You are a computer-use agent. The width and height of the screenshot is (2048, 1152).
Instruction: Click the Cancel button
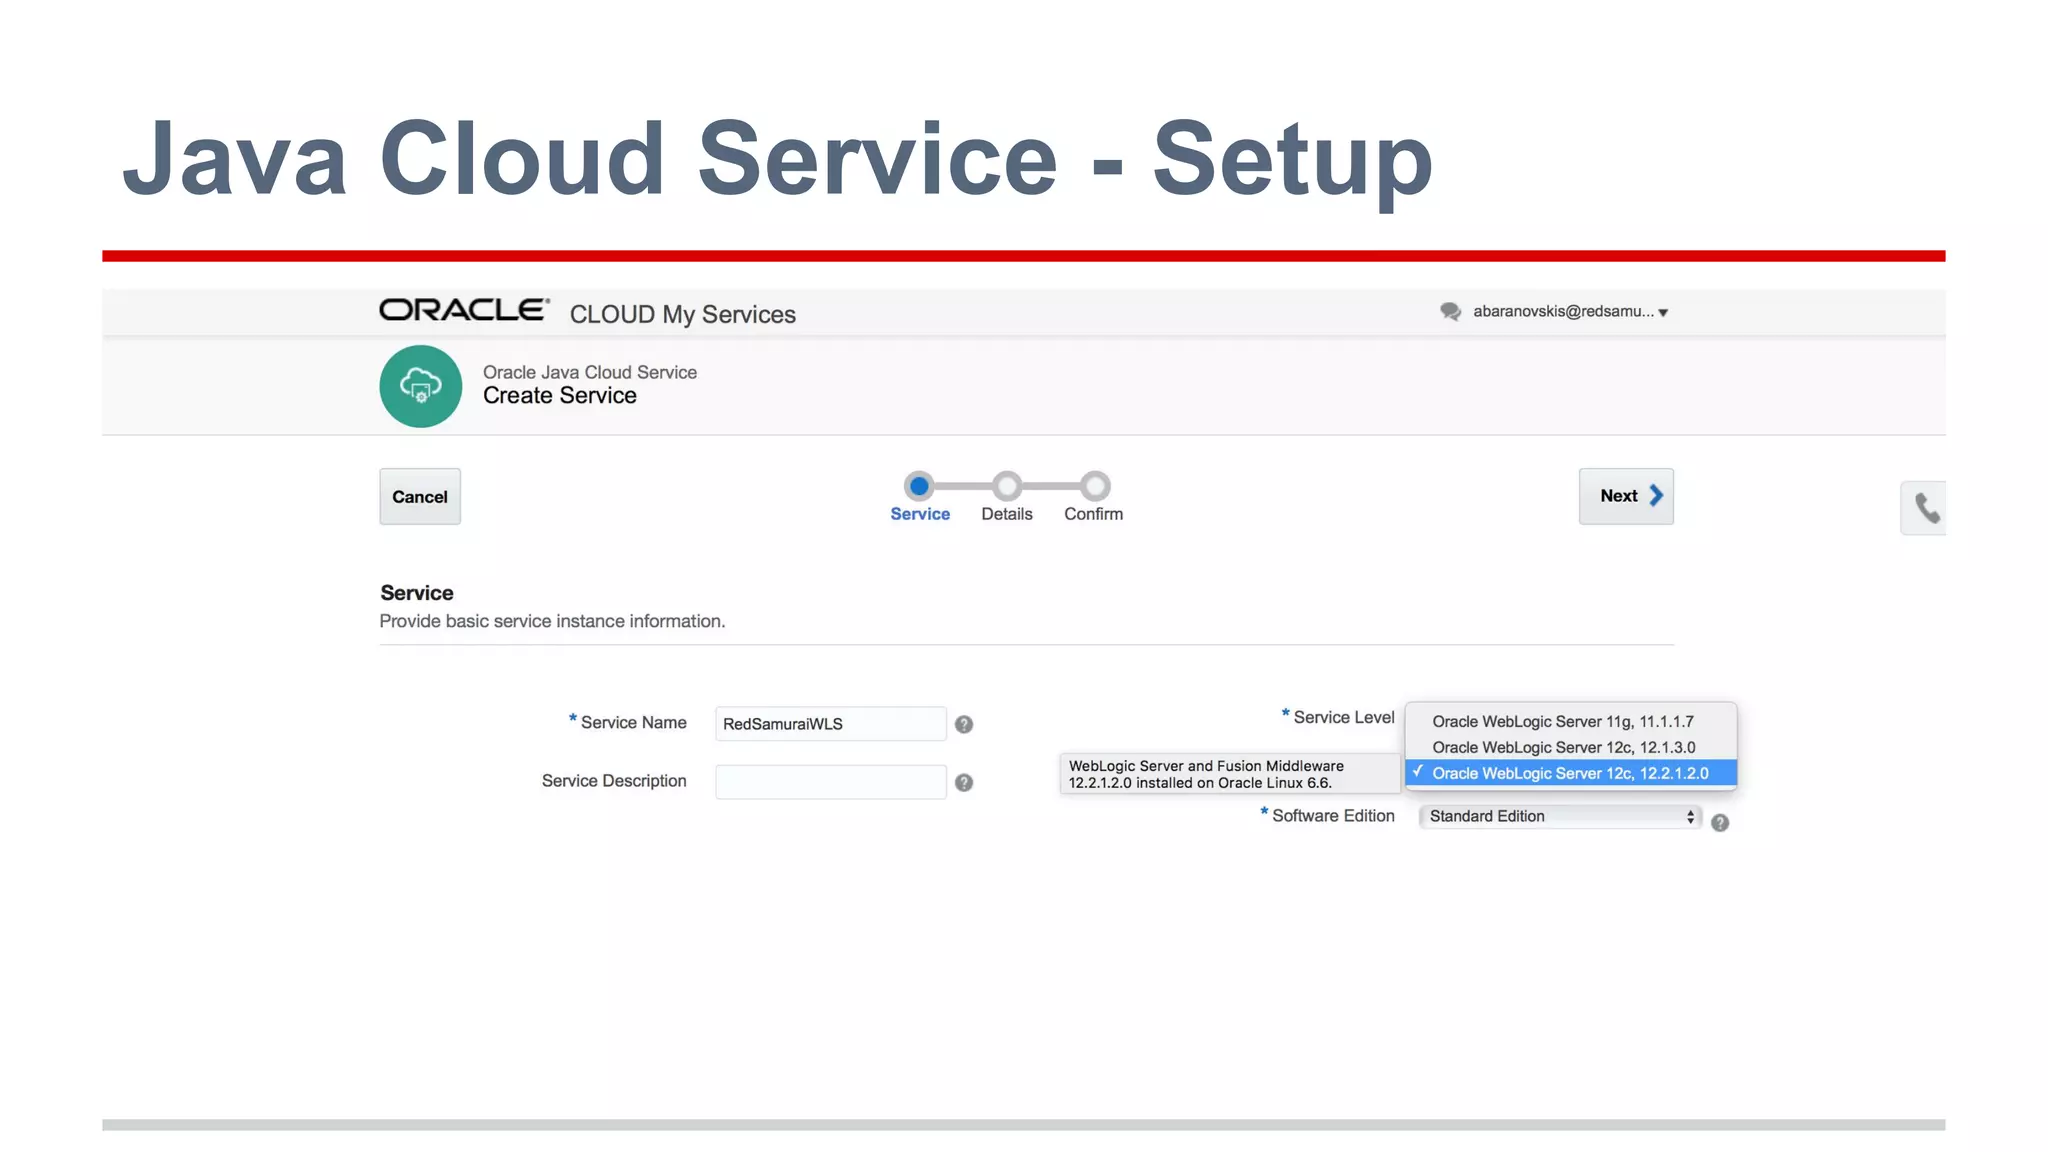420,496
